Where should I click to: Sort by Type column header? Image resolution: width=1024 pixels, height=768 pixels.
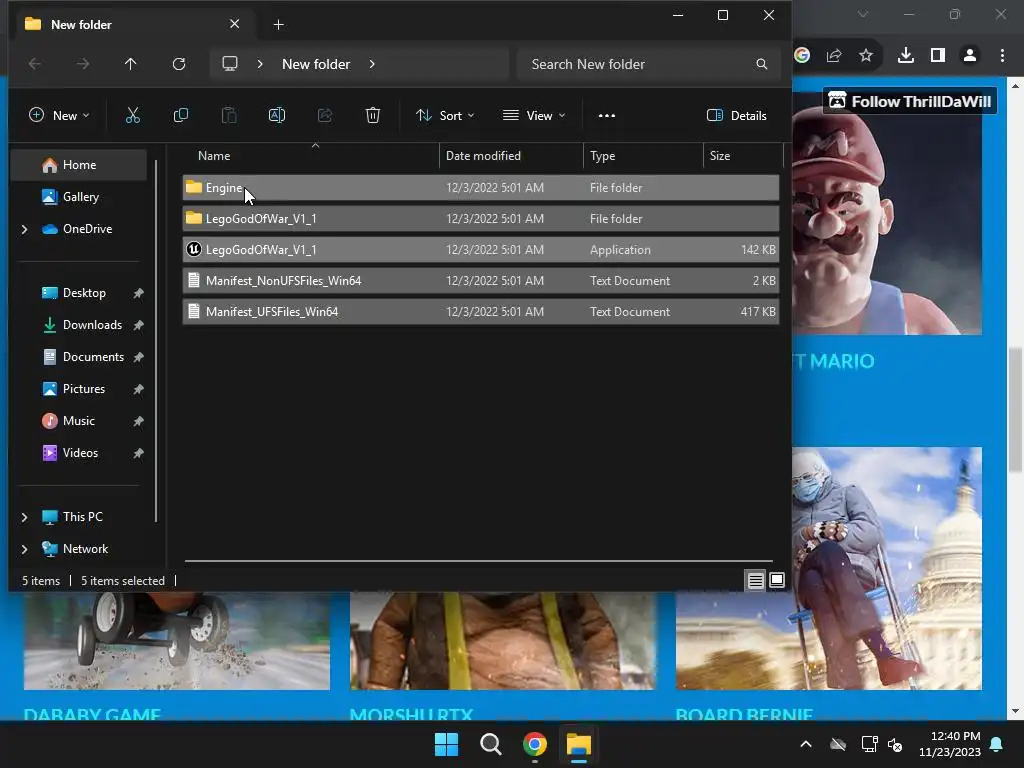pos(643,156)
